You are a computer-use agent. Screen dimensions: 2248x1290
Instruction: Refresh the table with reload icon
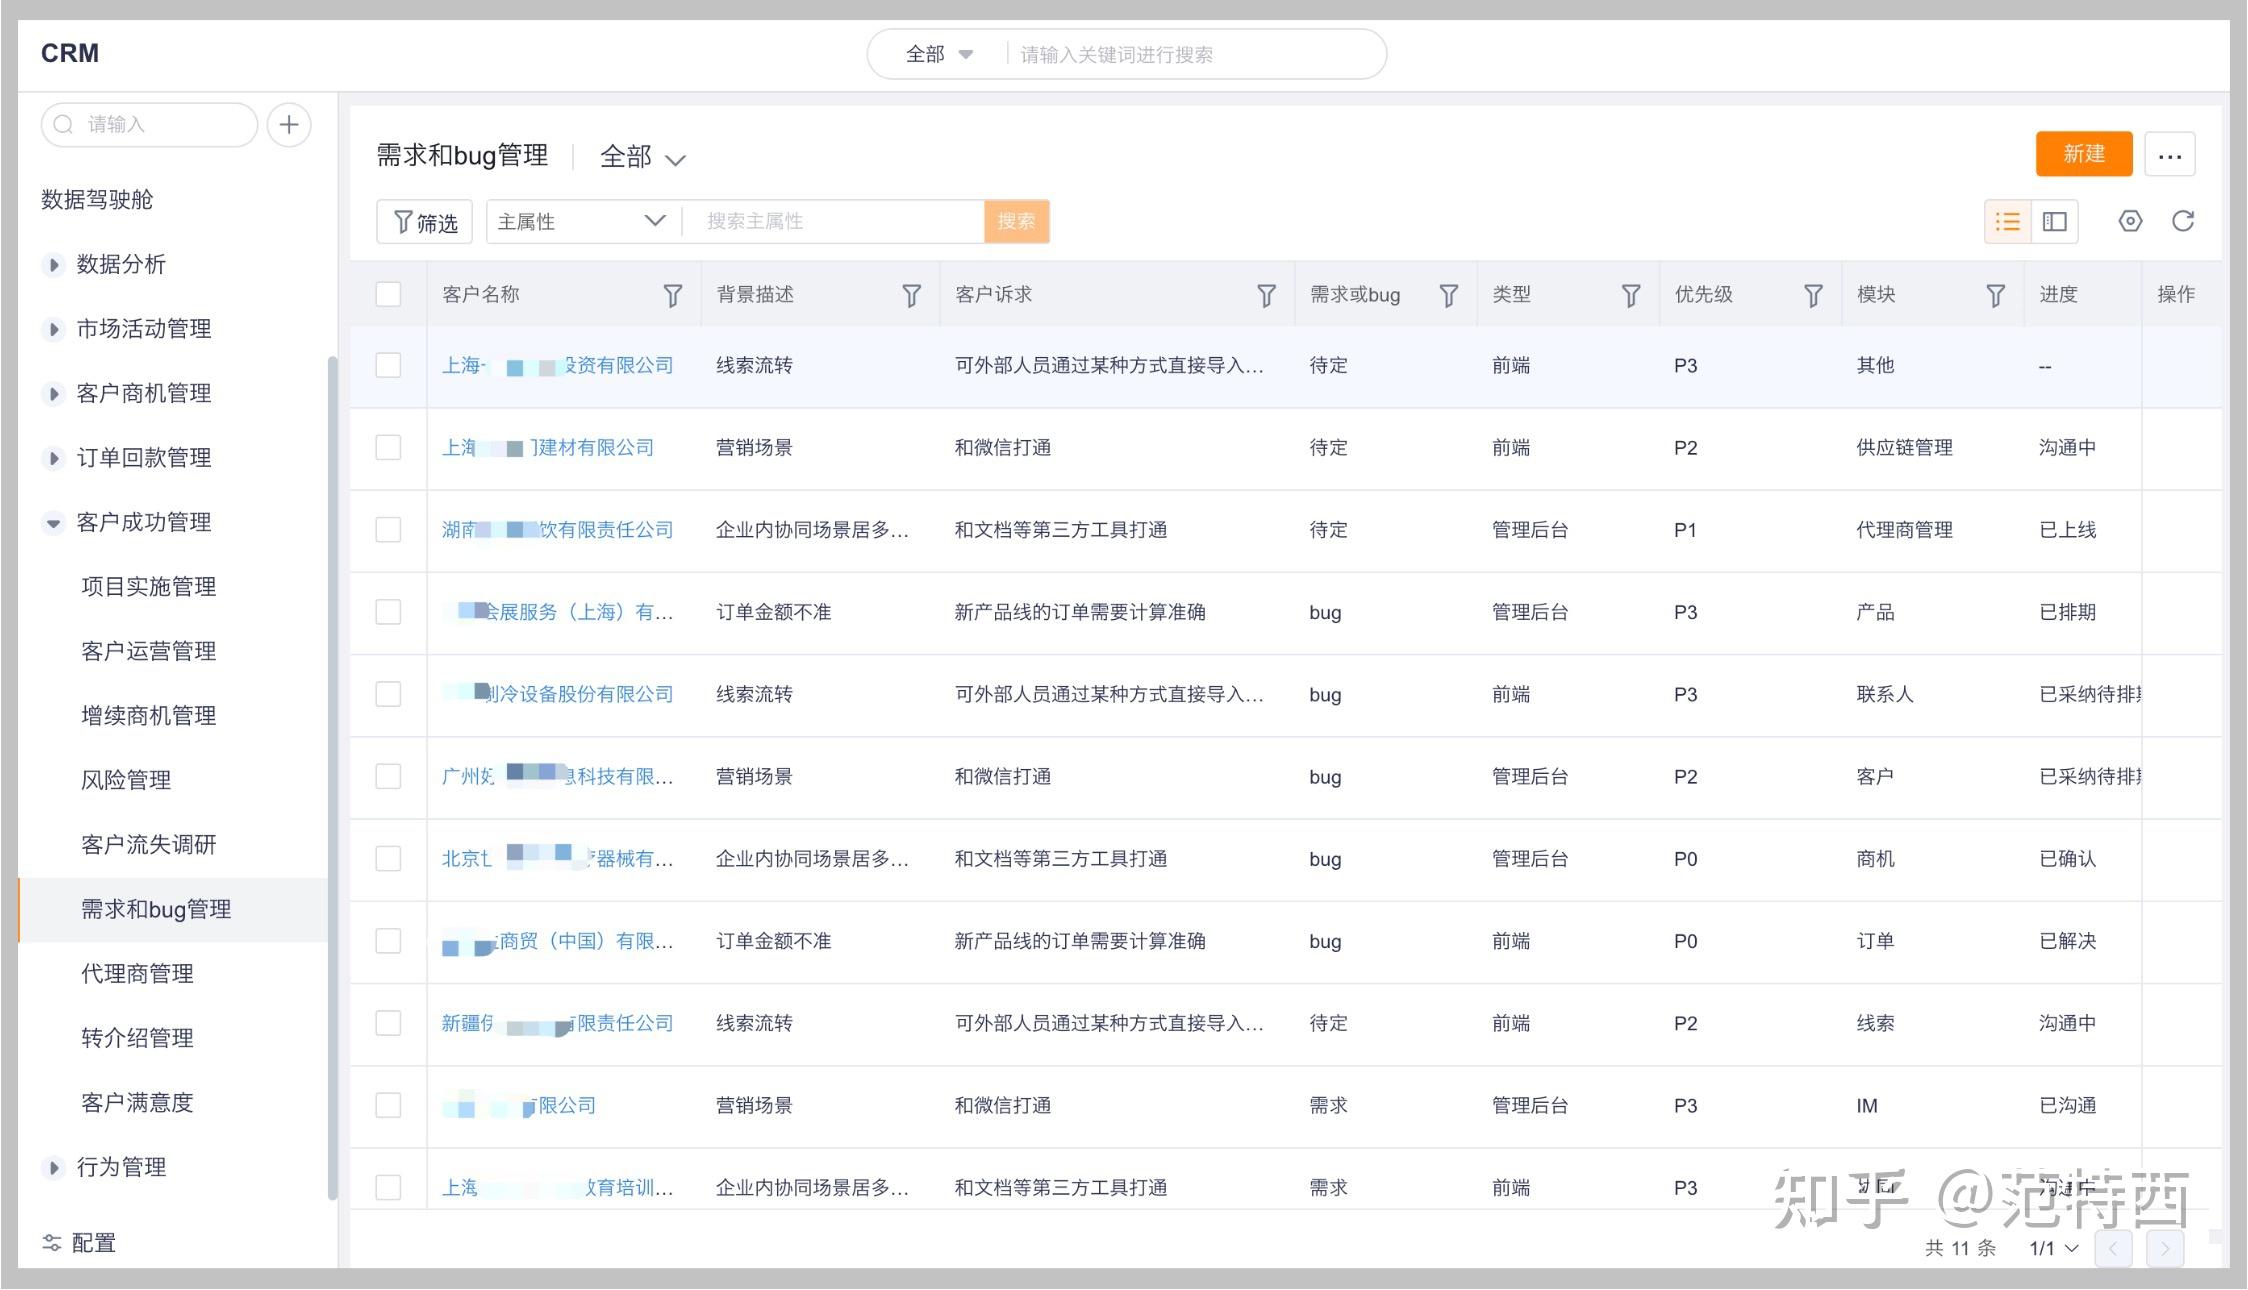(x=2183, y=221)
